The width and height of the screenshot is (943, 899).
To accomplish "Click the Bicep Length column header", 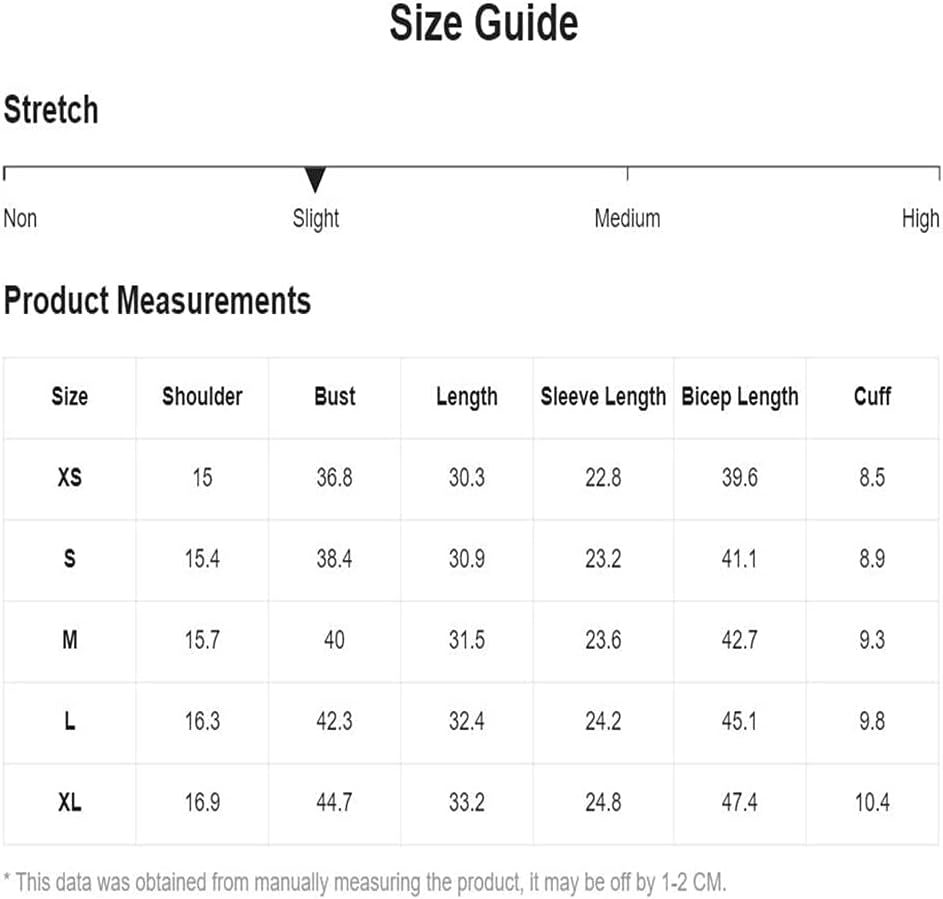I will (740, 397).
